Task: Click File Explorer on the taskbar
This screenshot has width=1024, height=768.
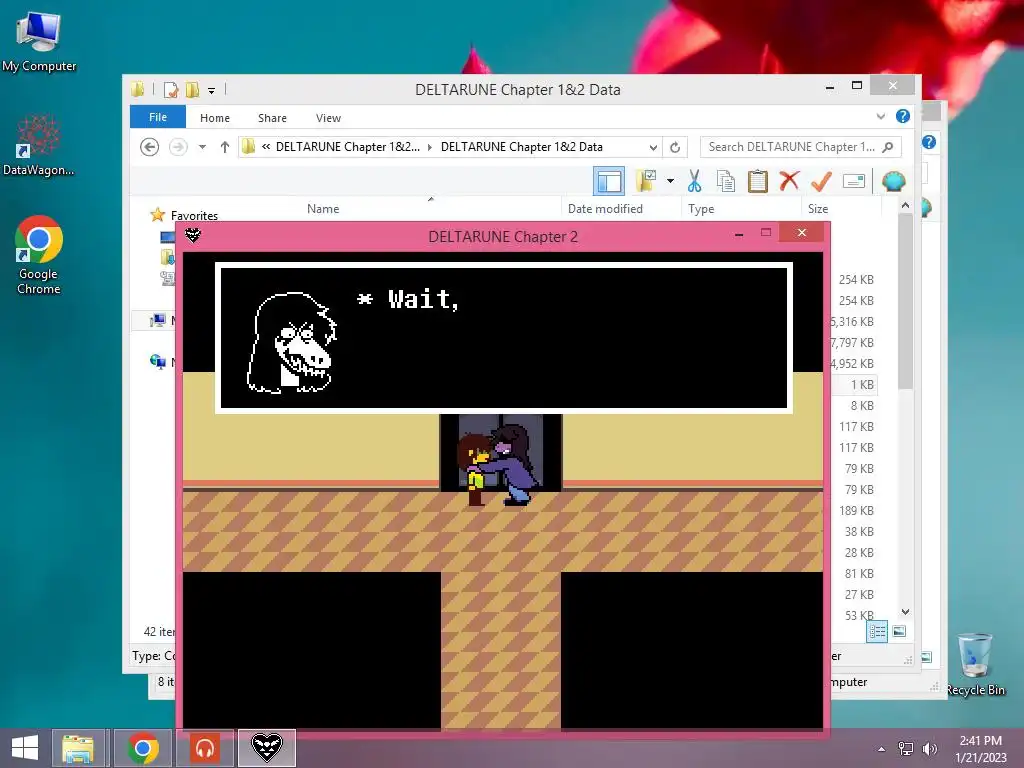Action: [x=78, y=748]
